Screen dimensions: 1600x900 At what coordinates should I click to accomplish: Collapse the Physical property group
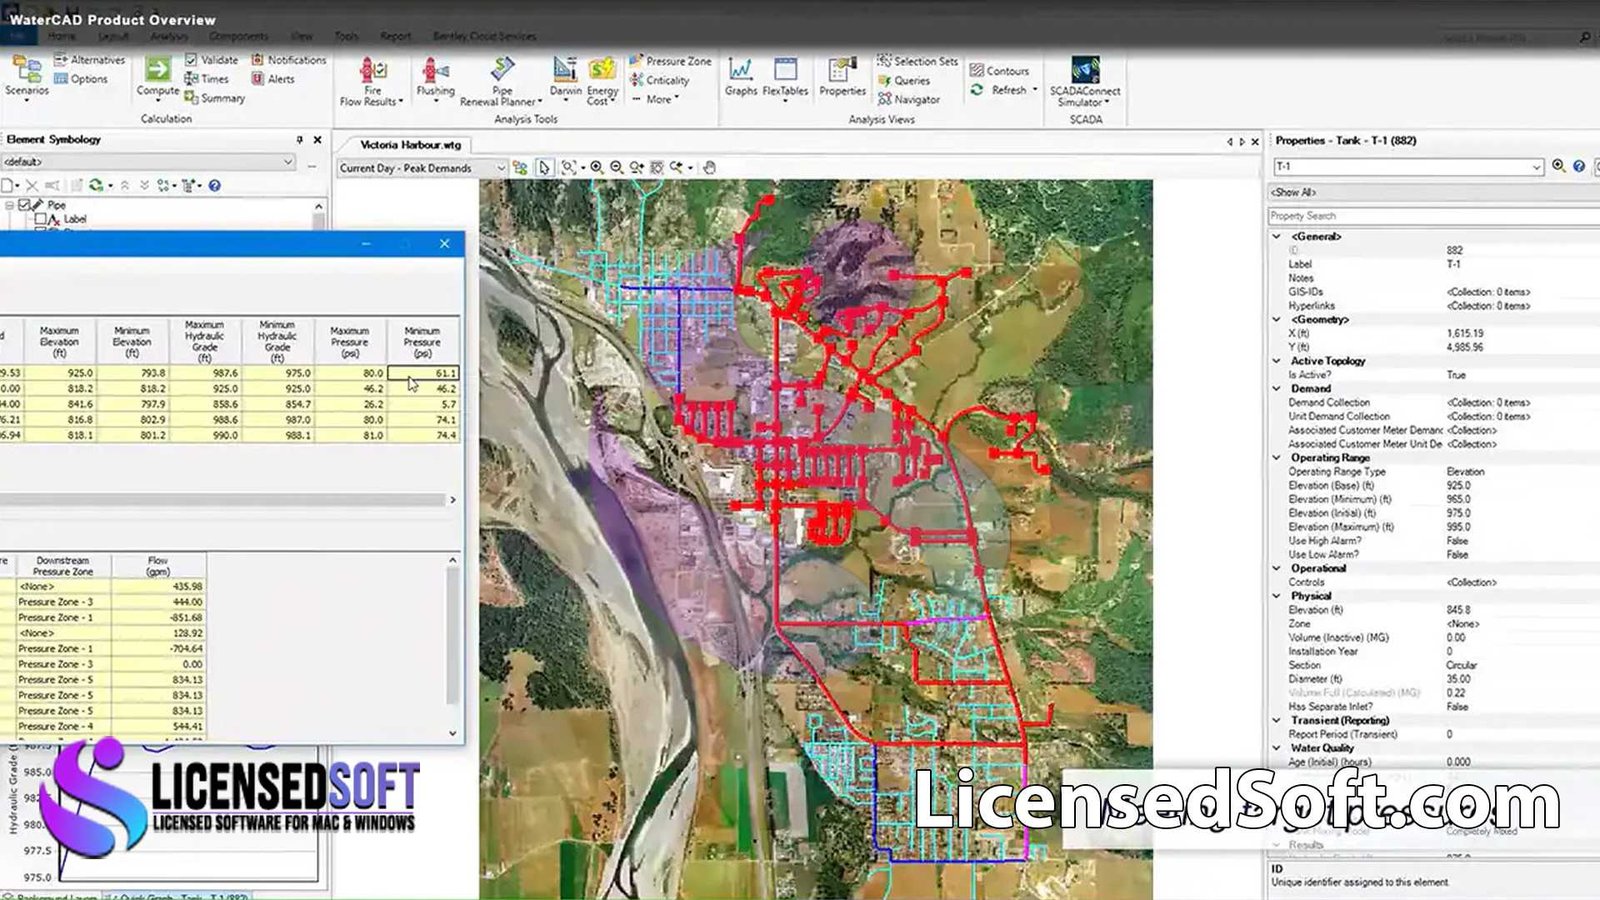[1276, 595]
